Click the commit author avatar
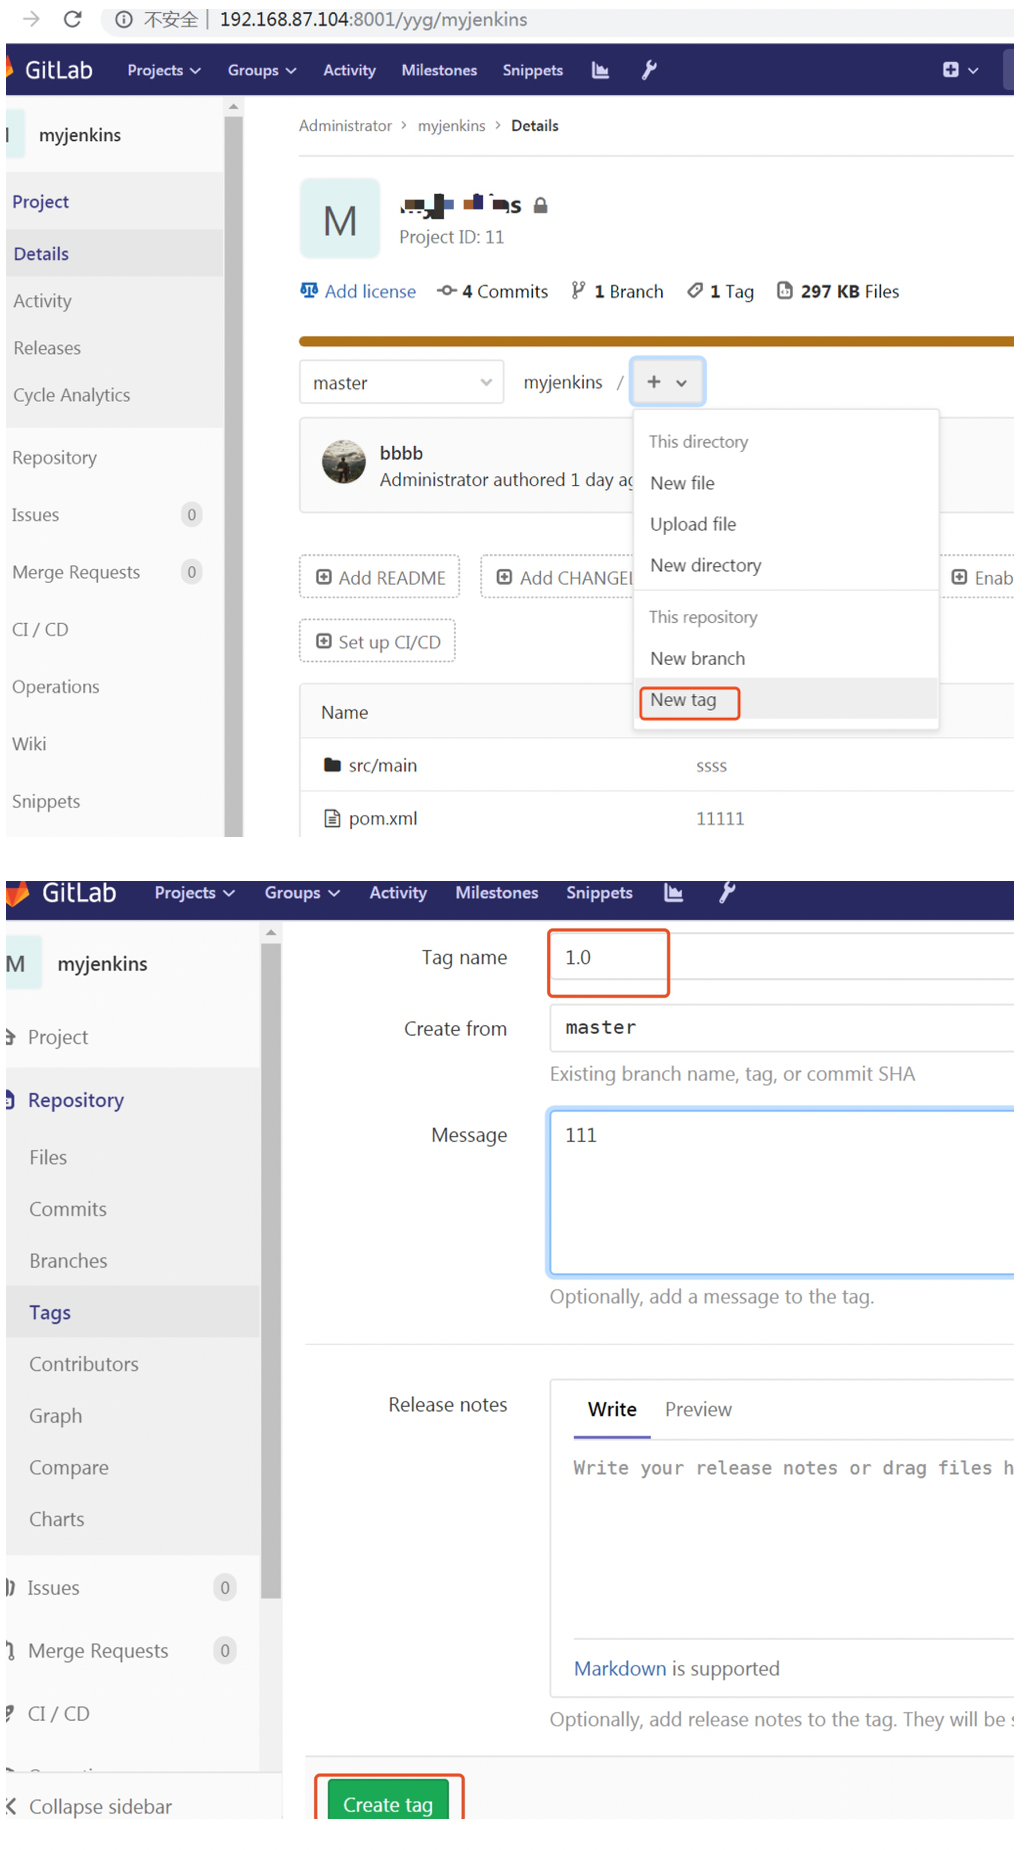Viewport: 1028px width, 1850px height. tap(343, 462)
